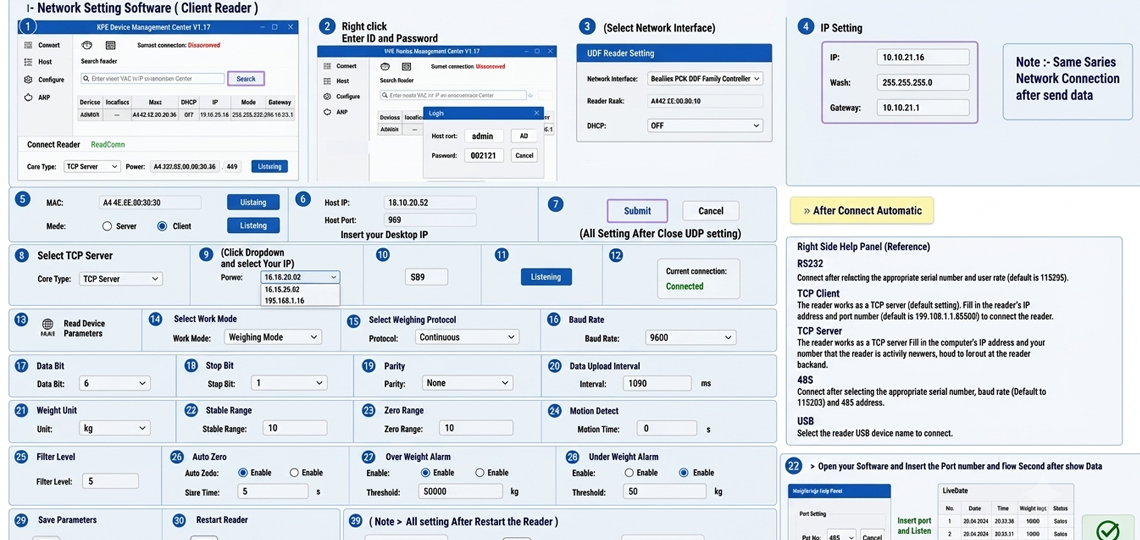Open the Stop Bit dropdown
This screenshot has height=540, width=1140.
coord(289,383)
